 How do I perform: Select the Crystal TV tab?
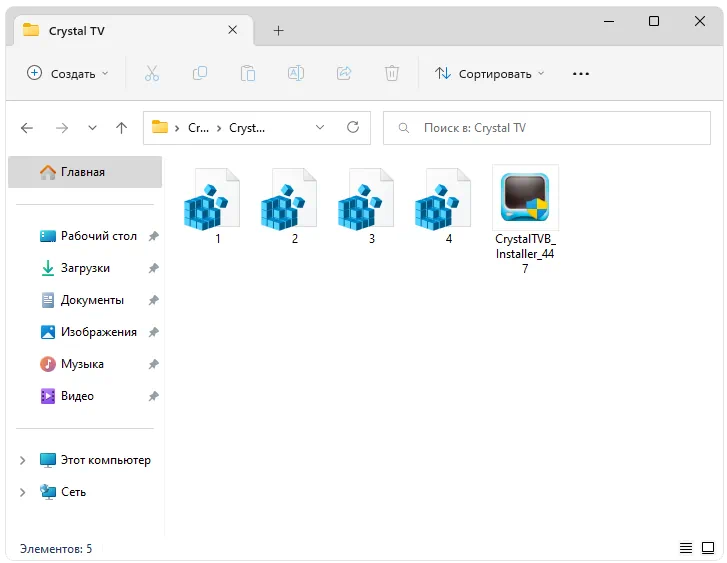tap(134, 31)
